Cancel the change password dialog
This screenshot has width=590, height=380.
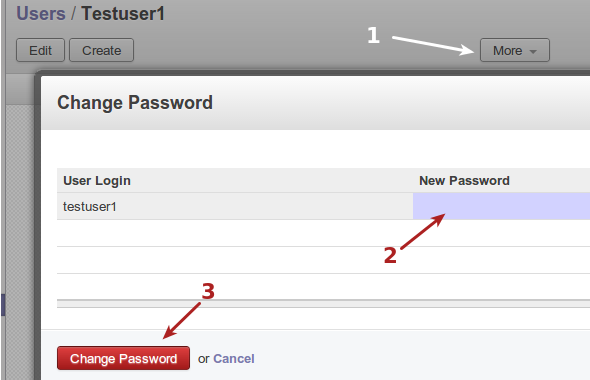click(234, 359)
